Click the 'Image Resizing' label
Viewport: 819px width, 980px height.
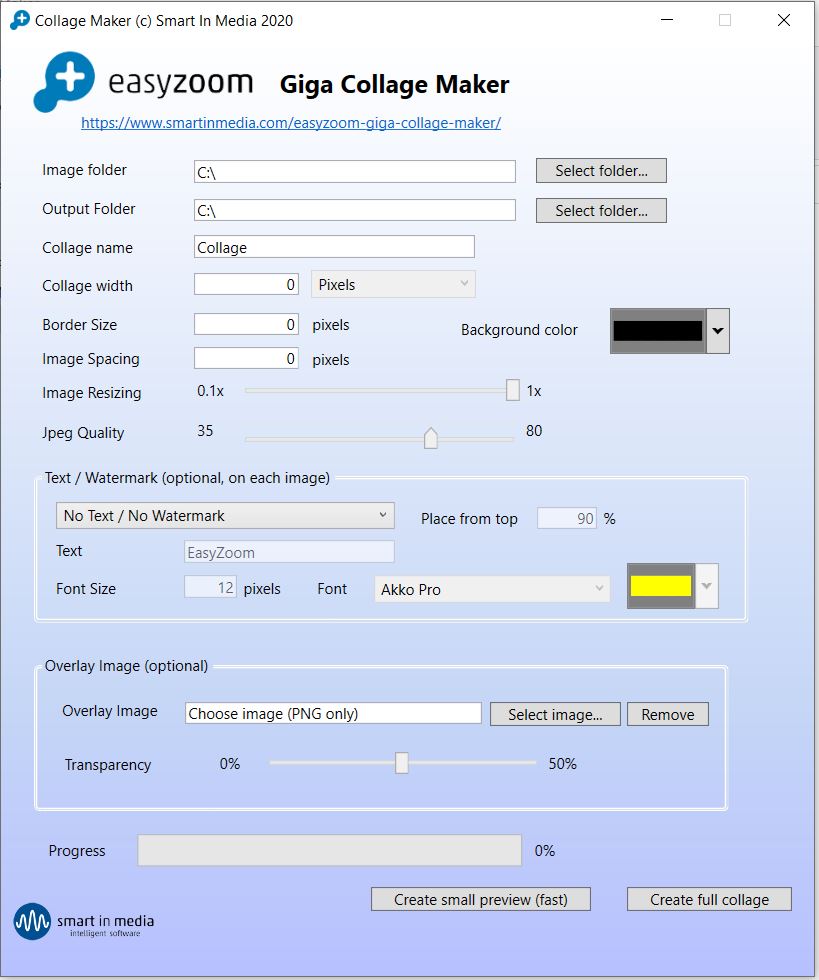tap(92, 392)
